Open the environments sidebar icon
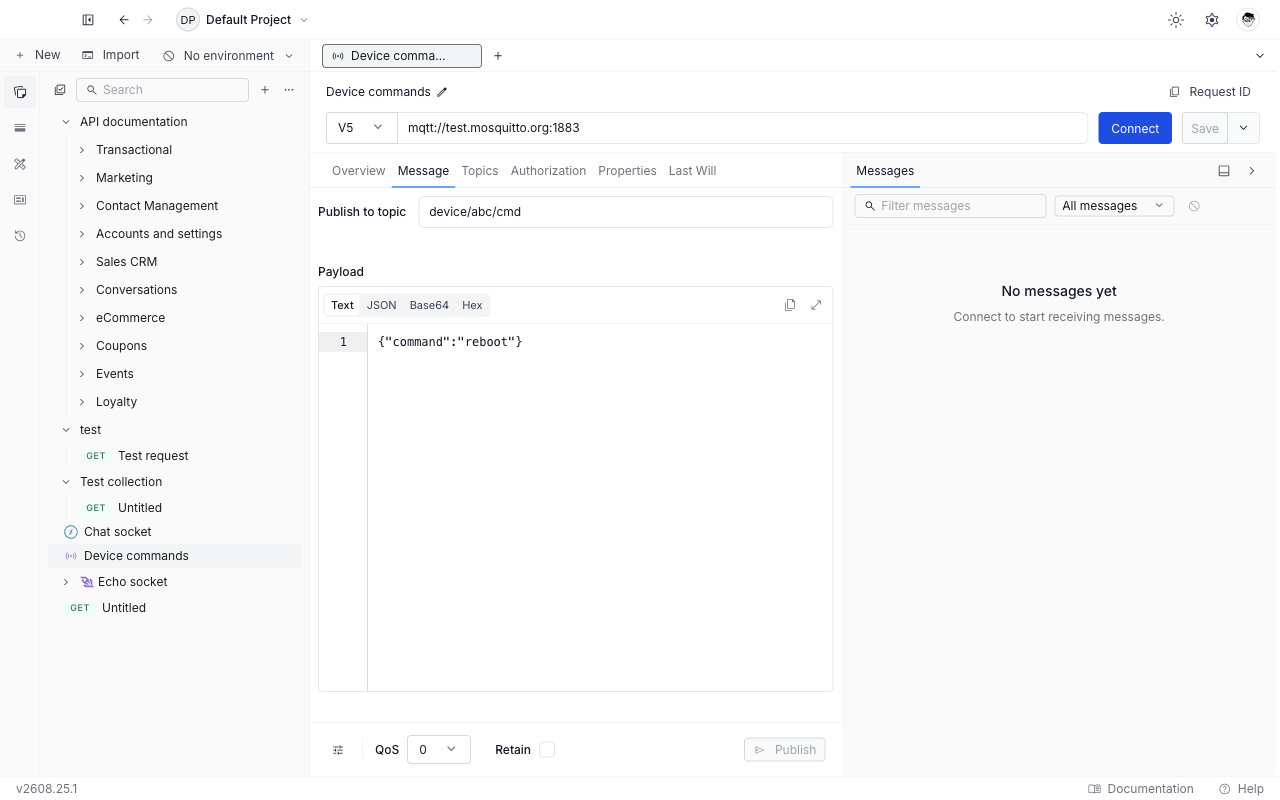 click(20, 128)
